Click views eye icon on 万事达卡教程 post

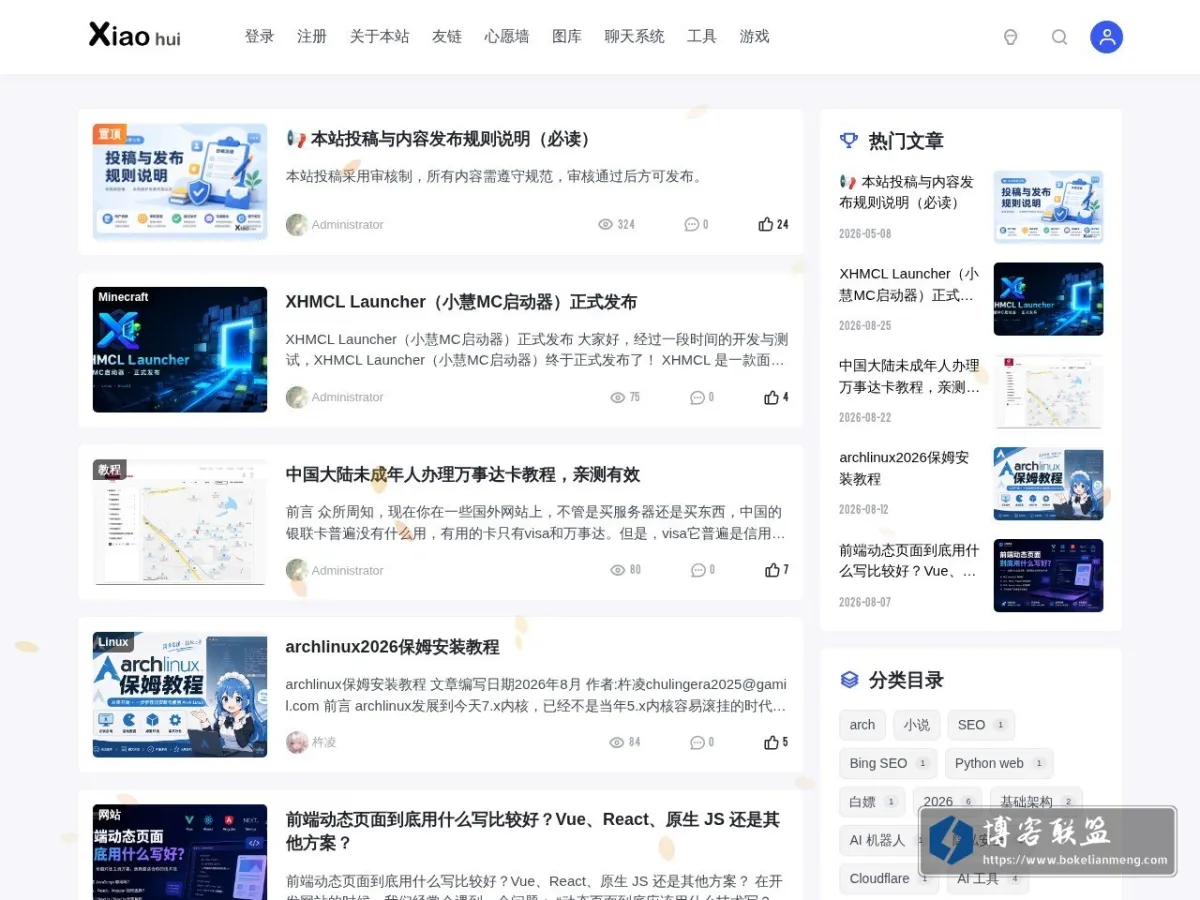pos(617,570)
